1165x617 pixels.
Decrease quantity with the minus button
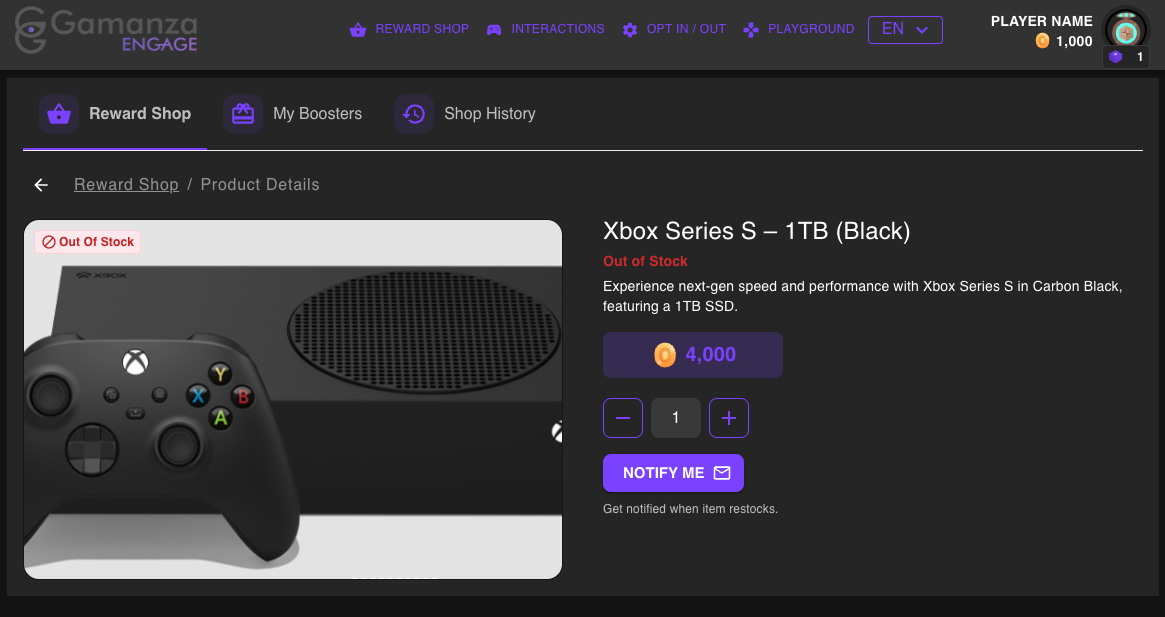pyautogui.click(x=623, y=418)
